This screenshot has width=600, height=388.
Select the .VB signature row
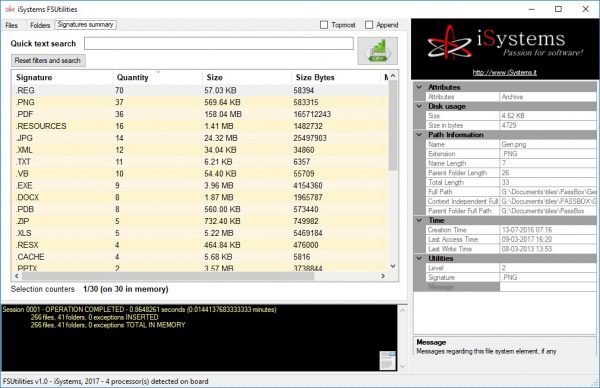[x=201, y=173]
